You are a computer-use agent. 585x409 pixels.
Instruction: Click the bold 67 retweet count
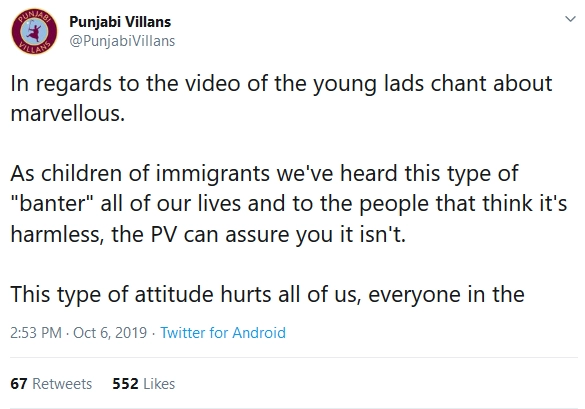coord(19,384)
